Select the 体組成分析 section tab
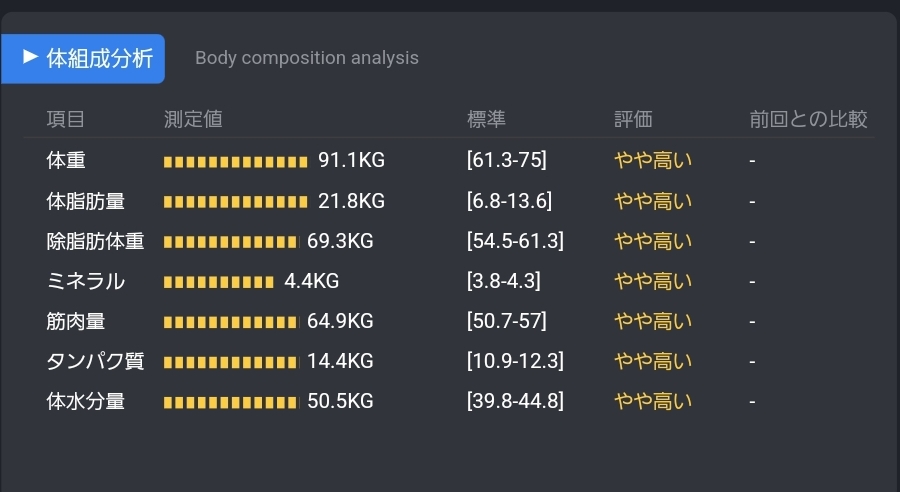 pos(83,59)
